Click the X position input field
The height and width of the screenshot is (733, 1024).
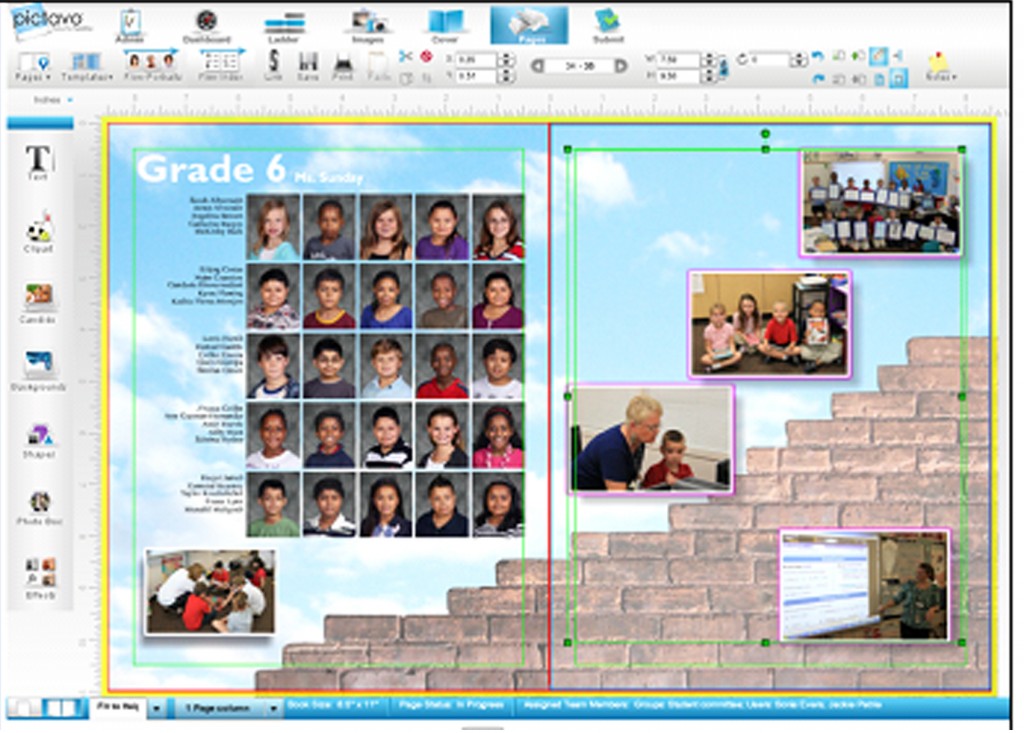476,59
